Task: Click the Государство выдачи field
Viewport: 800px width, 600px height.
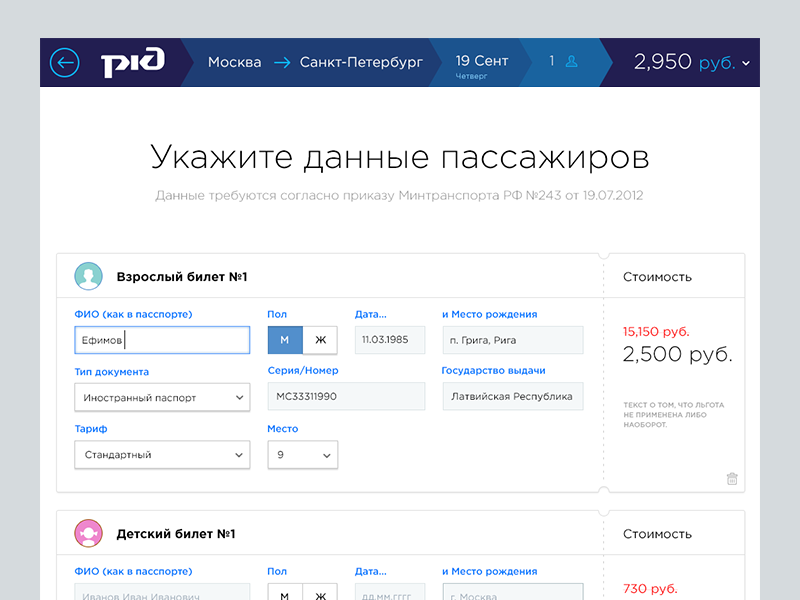Action: 512,397
